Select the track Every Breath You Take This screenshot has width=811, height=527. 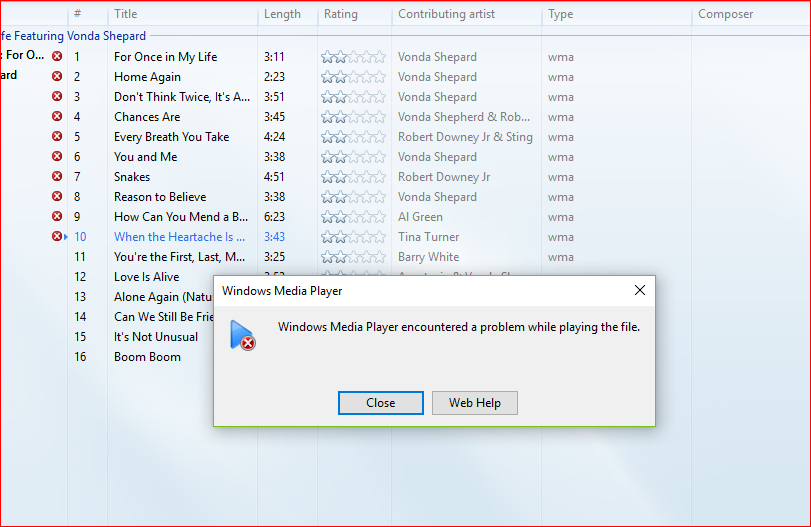[172, 137]
